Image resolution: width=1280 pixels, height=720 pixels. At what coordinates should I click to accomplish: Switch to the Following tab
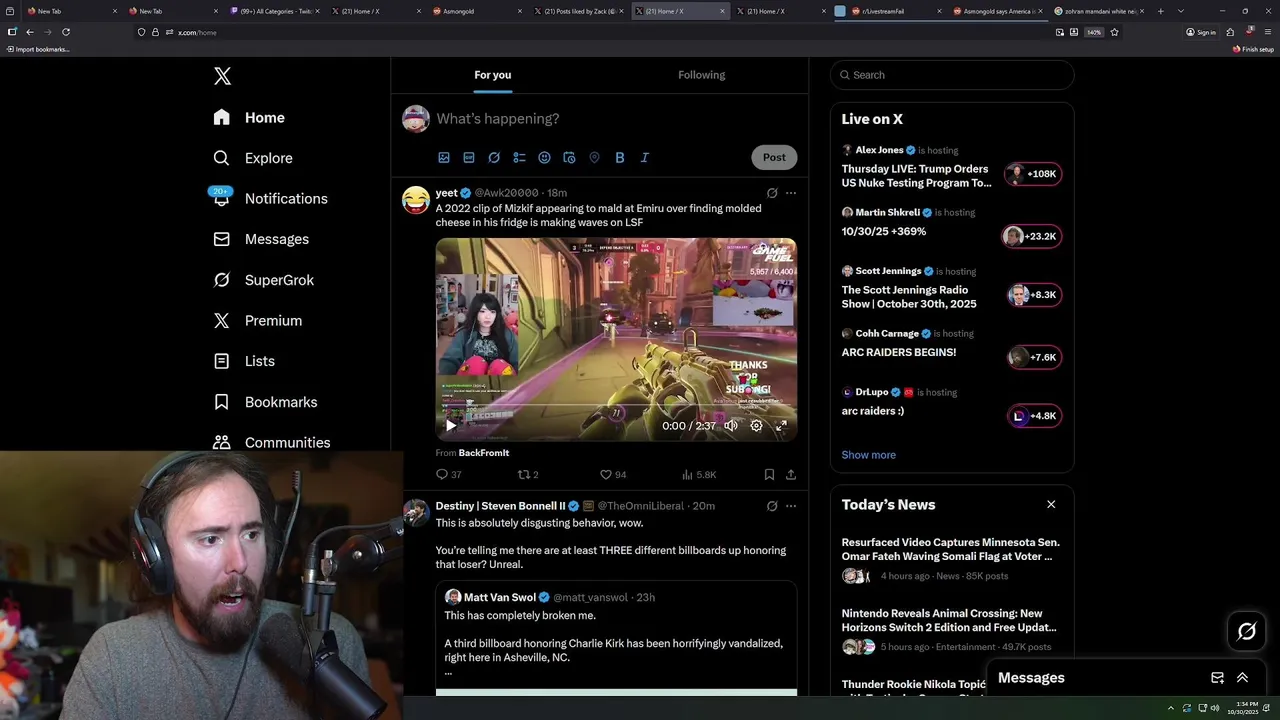702,75
